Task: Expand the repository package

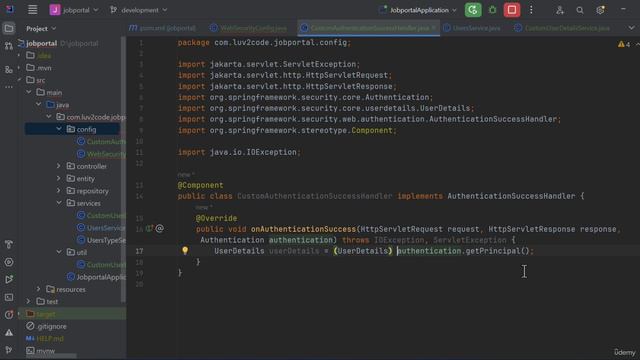Action: 59,191
